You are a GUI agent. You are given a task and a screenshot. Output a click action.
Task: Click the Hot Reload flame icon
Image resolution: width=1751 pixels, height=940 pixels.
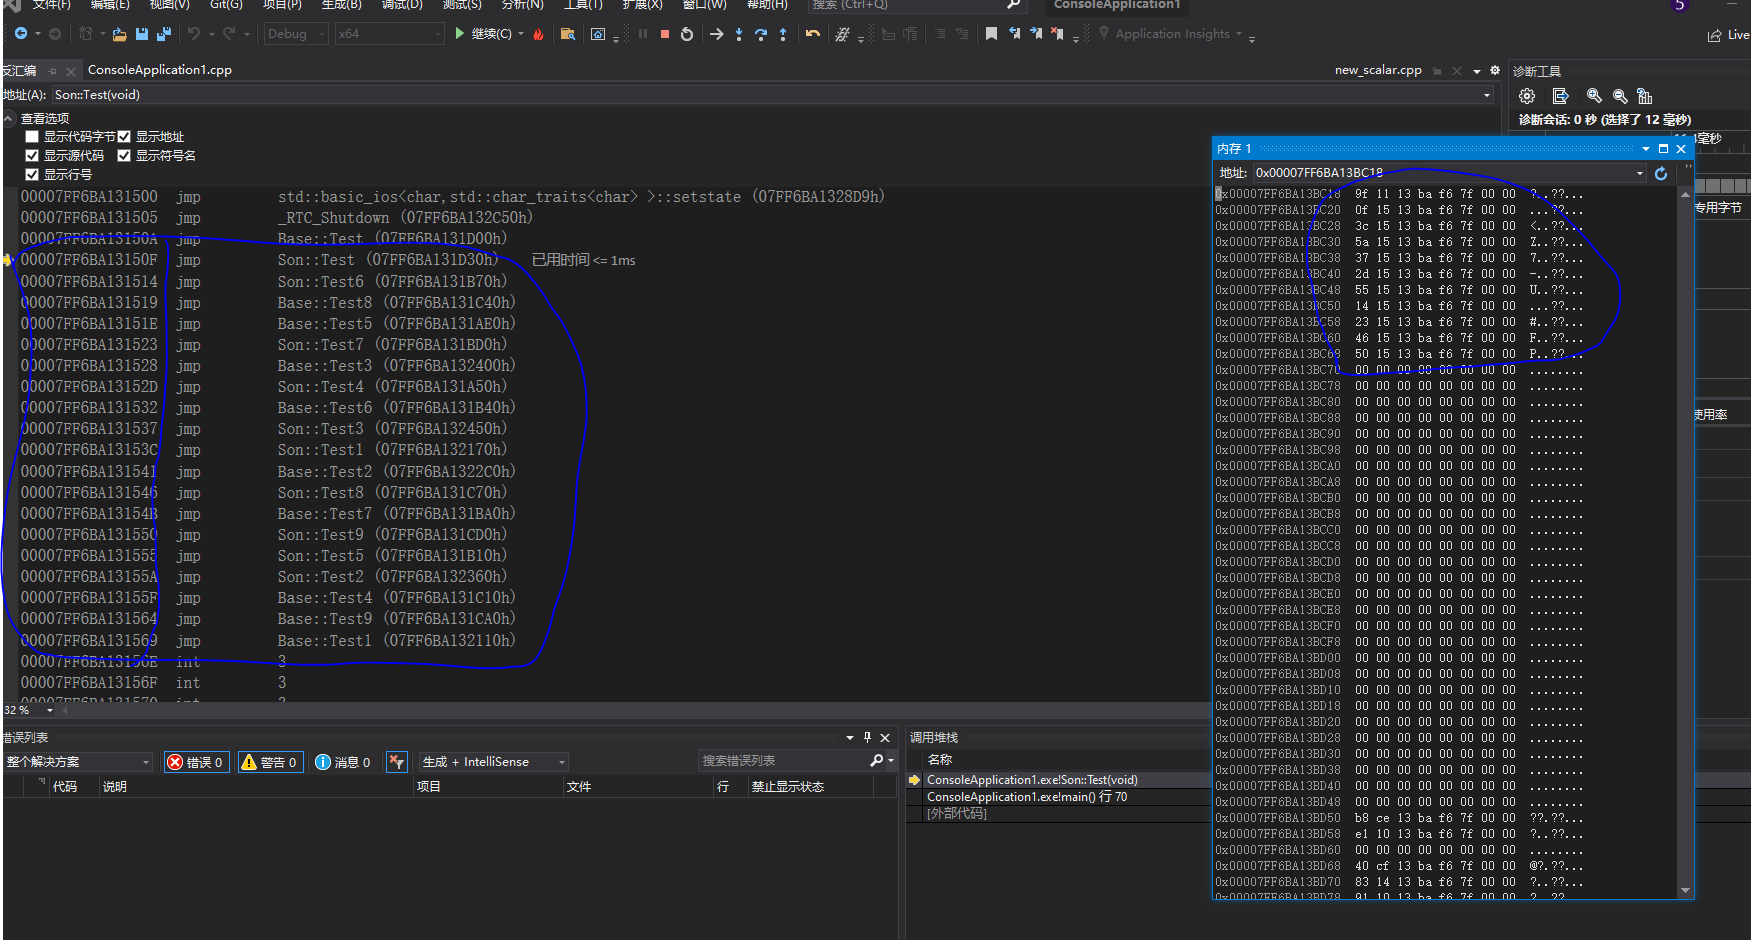tap(538, 34)
